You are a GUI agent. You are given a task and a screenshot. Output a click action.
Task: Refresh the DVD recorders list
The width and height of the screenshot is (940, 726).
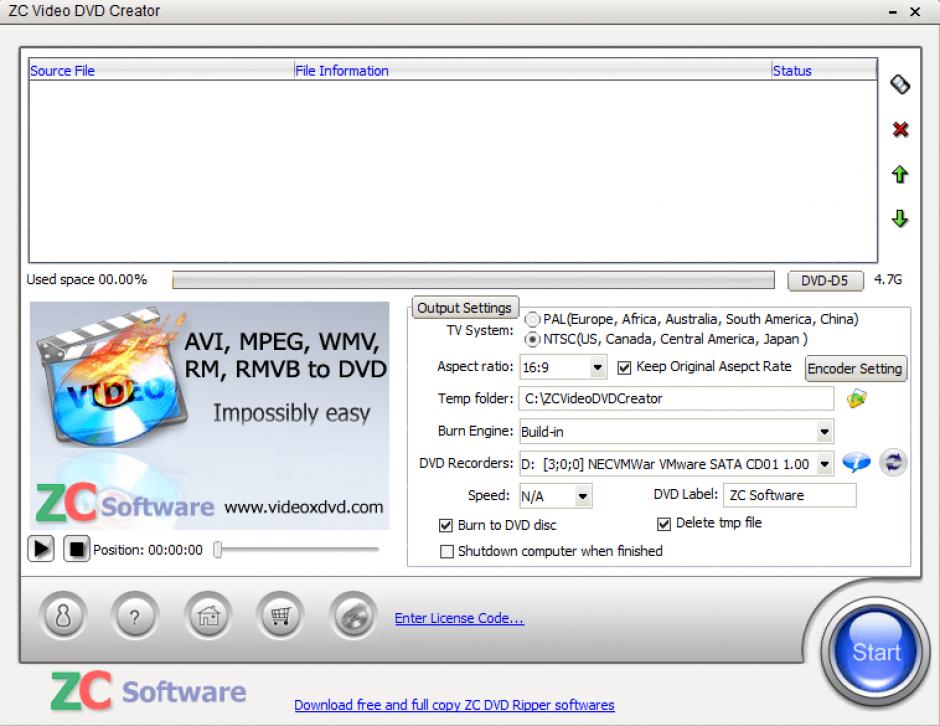(x=893, y=463)
